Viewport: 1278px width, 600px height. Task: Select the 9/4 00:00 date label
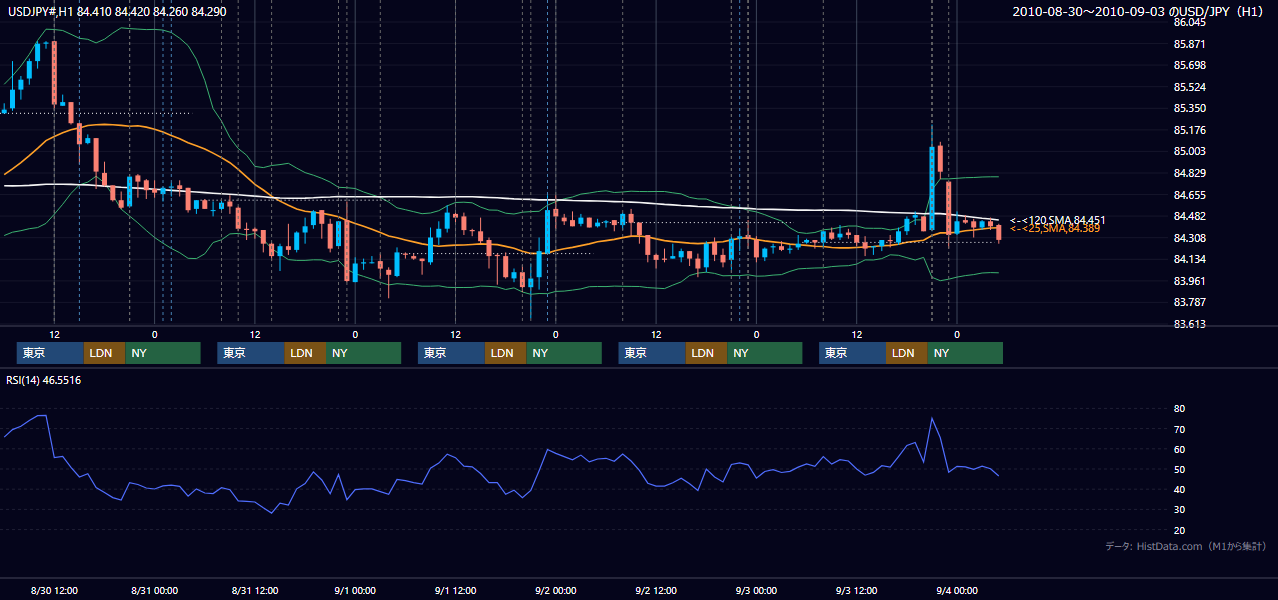click(x=957, y=590)
